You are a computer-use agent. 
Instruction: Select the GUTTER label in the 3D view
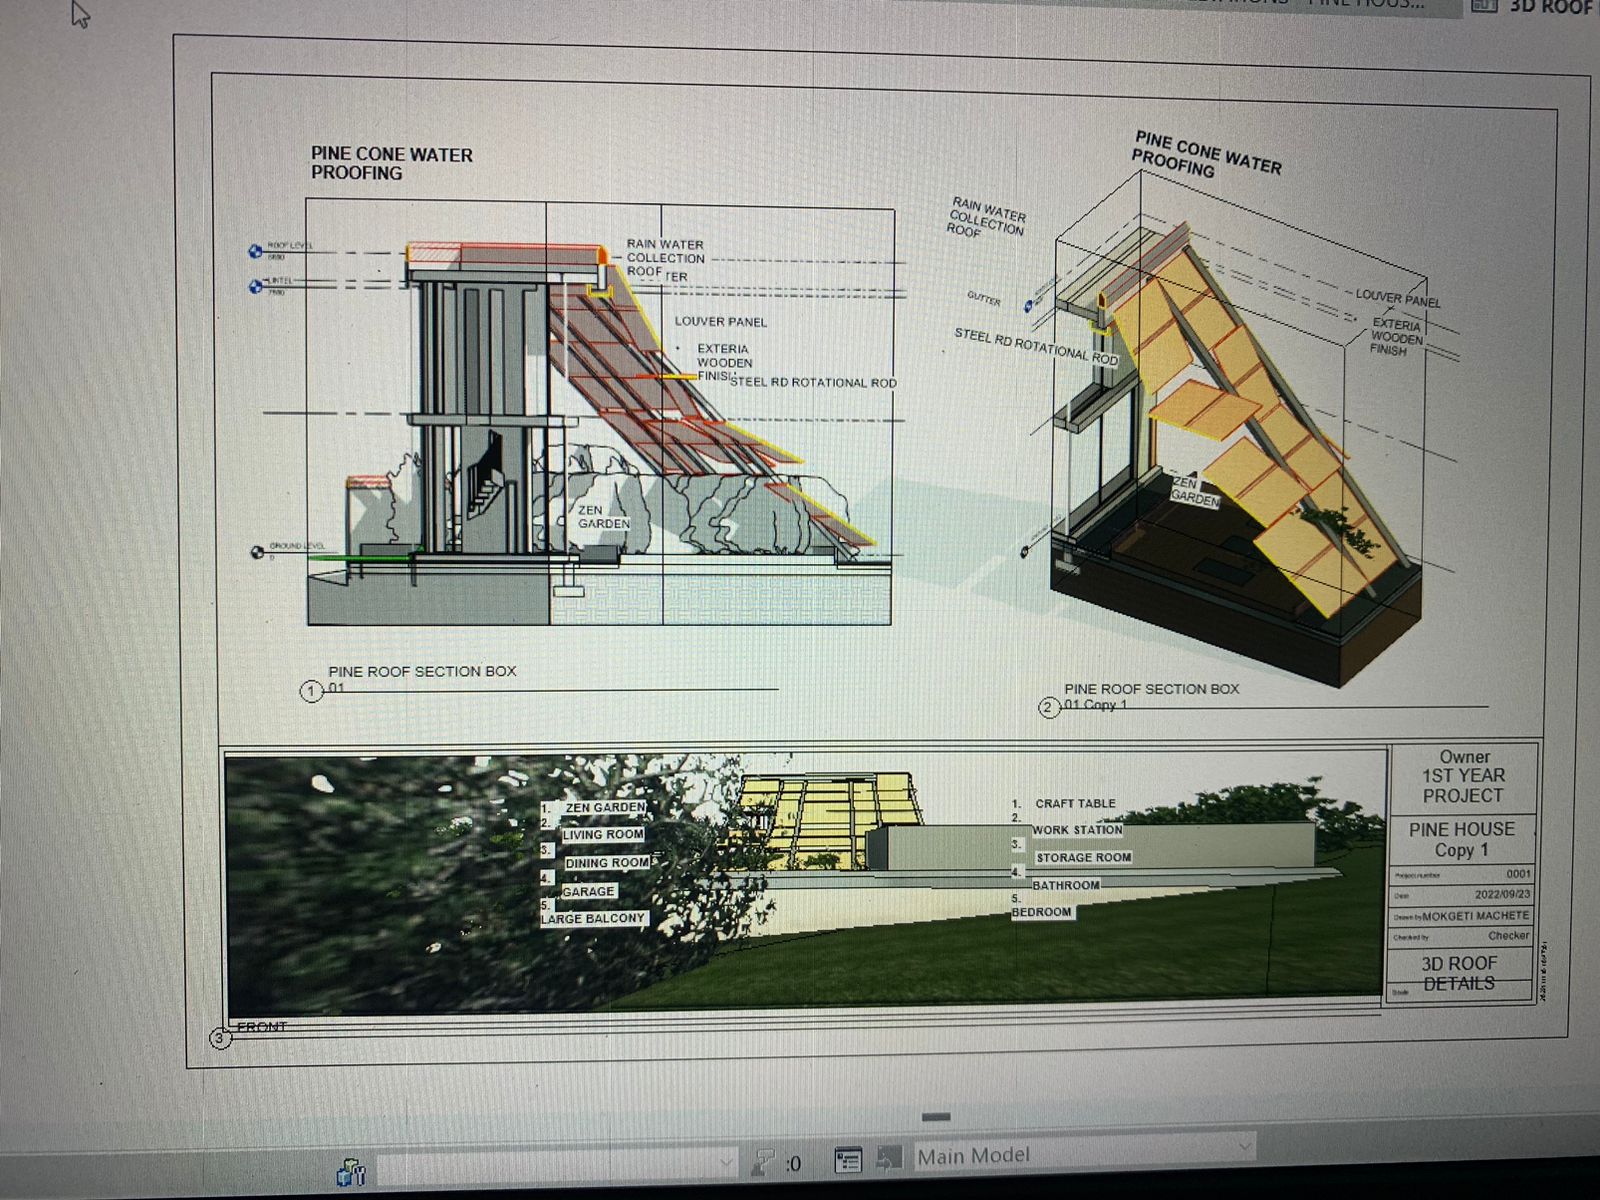(x=983, y=299)
